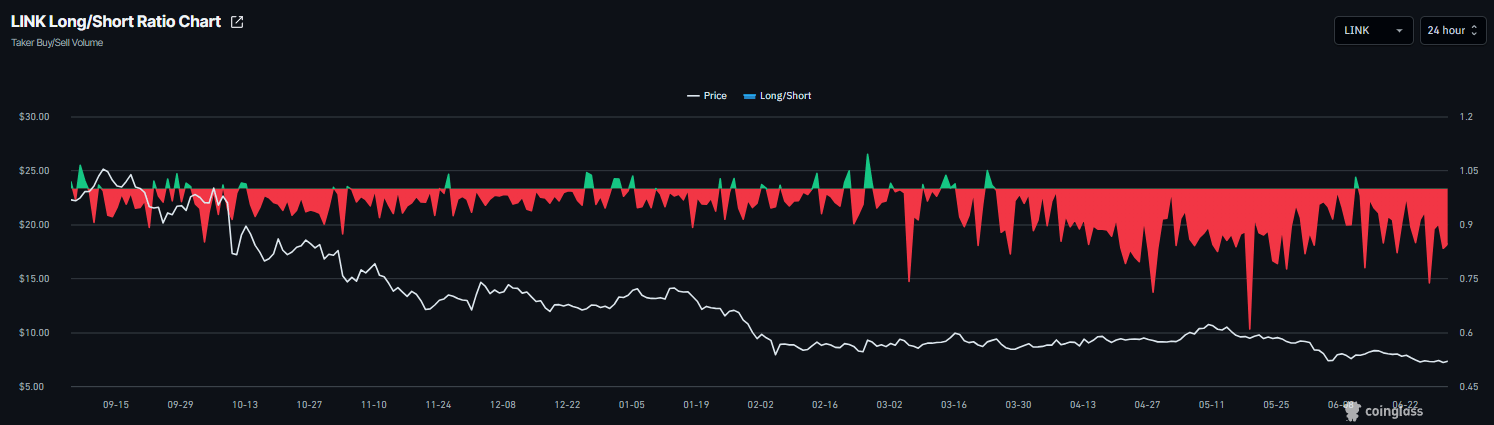Click the white Price legend line marker
This screenshot has width=1494, height=425.
click(692, 96)
